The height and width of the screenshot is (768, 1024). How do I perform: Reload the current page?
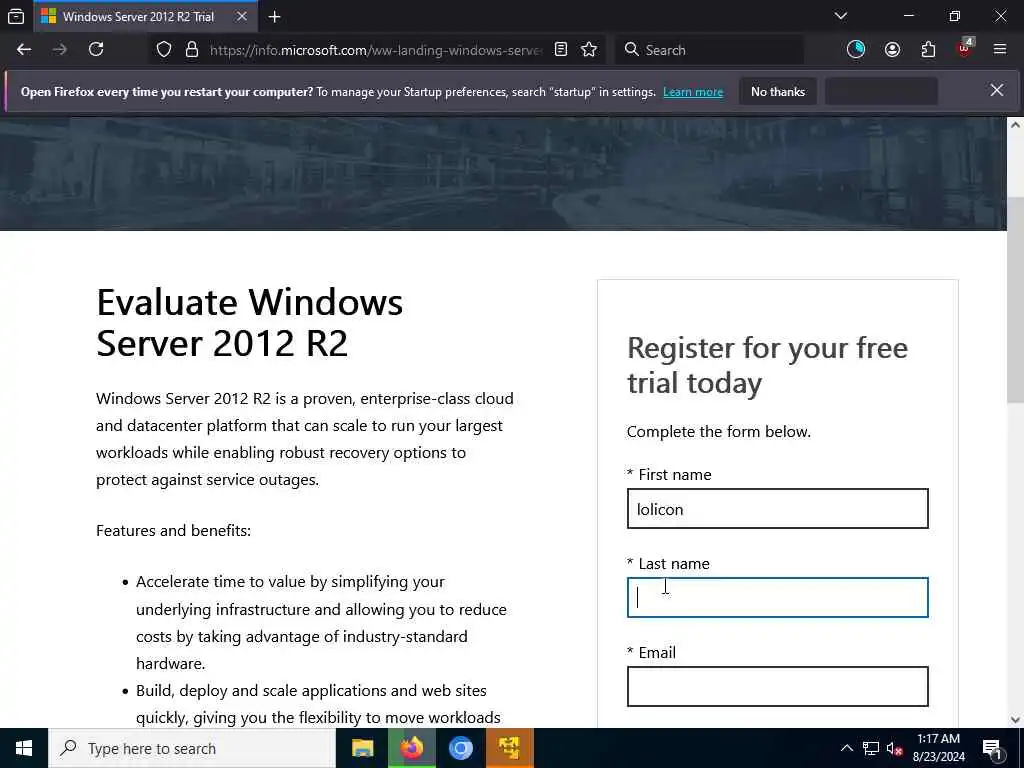point(96,50)
